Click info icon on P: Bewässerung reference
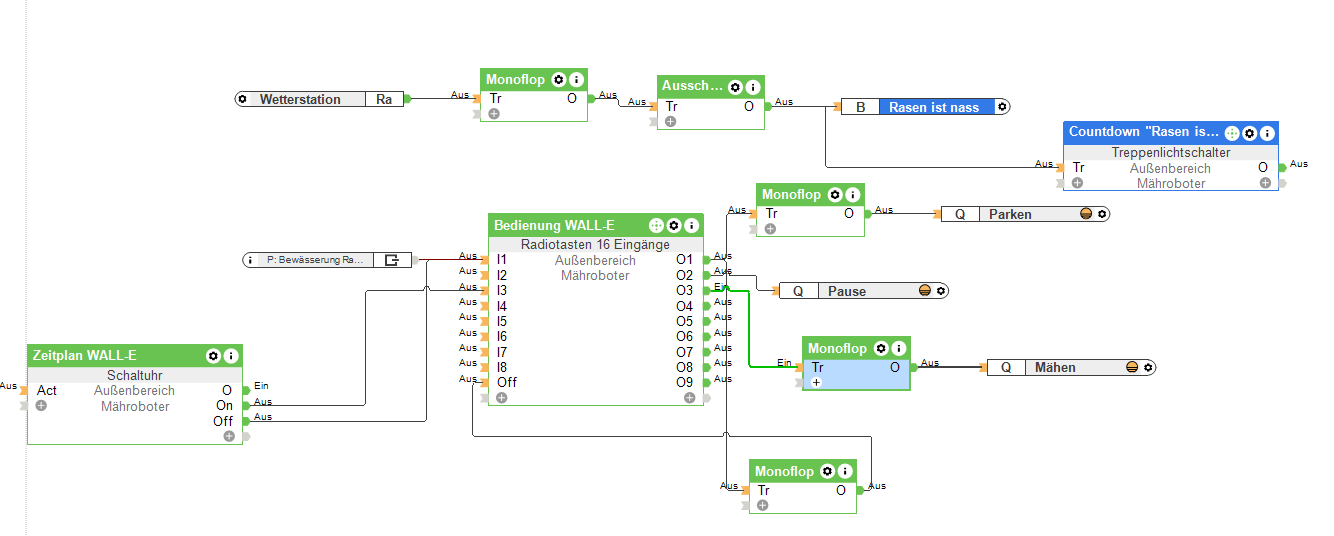This screenshot has width=1334, height=536. (x=250, y=260)
